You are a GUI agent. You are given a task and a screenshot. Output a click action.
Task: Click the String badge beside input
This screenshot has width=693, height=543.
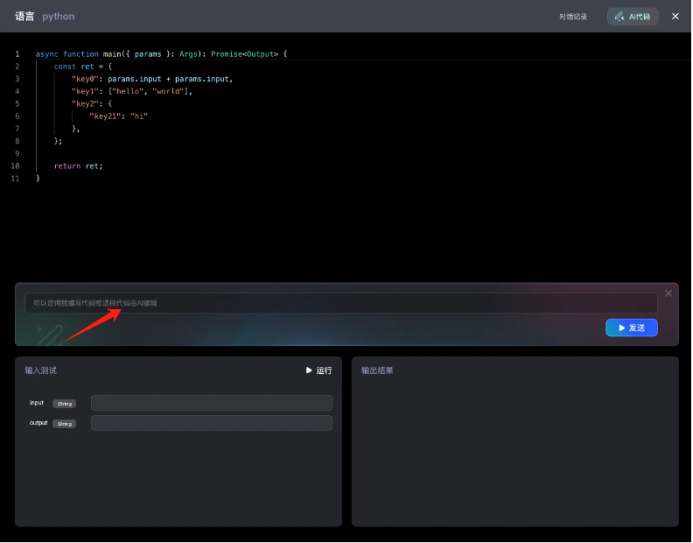click(65, 404)
